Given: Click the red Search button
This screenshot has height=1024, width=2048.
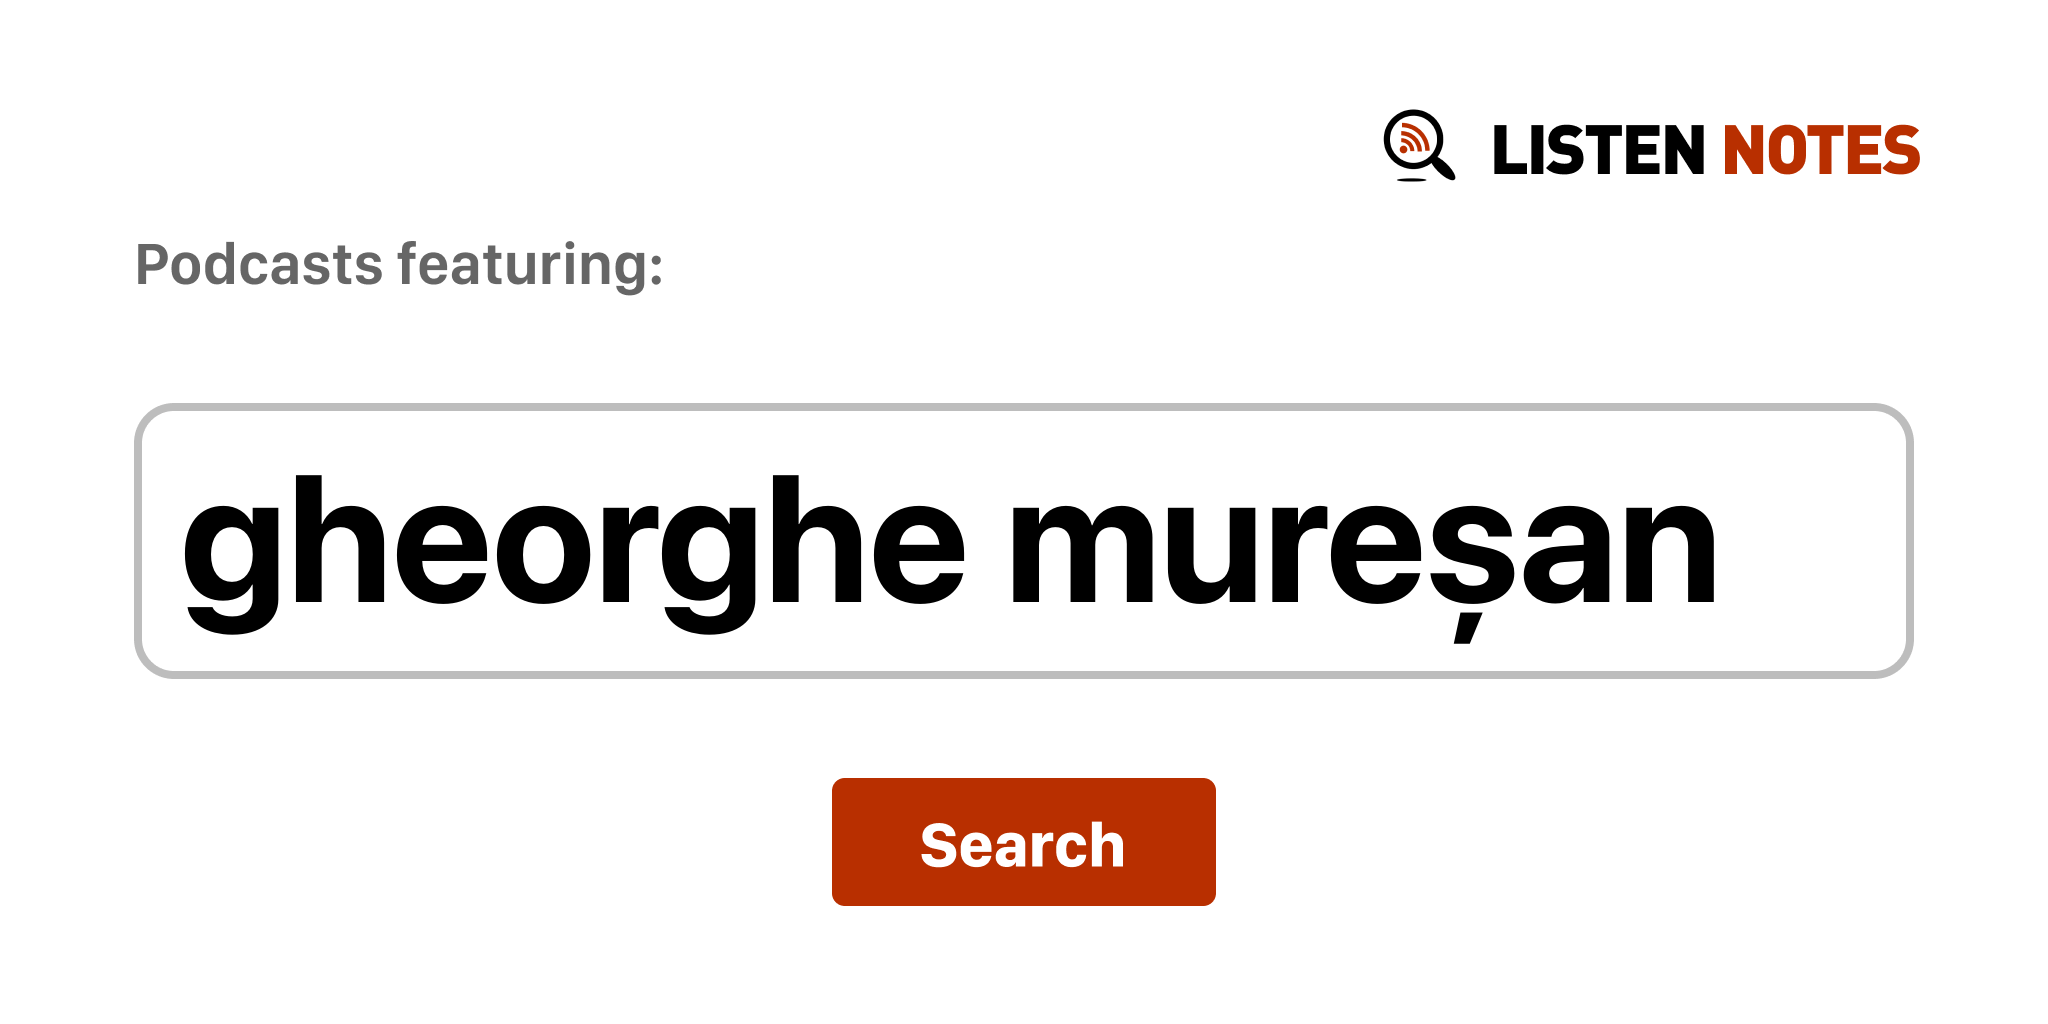Looking at the screenshot, I should click(x=1023, y=842).
